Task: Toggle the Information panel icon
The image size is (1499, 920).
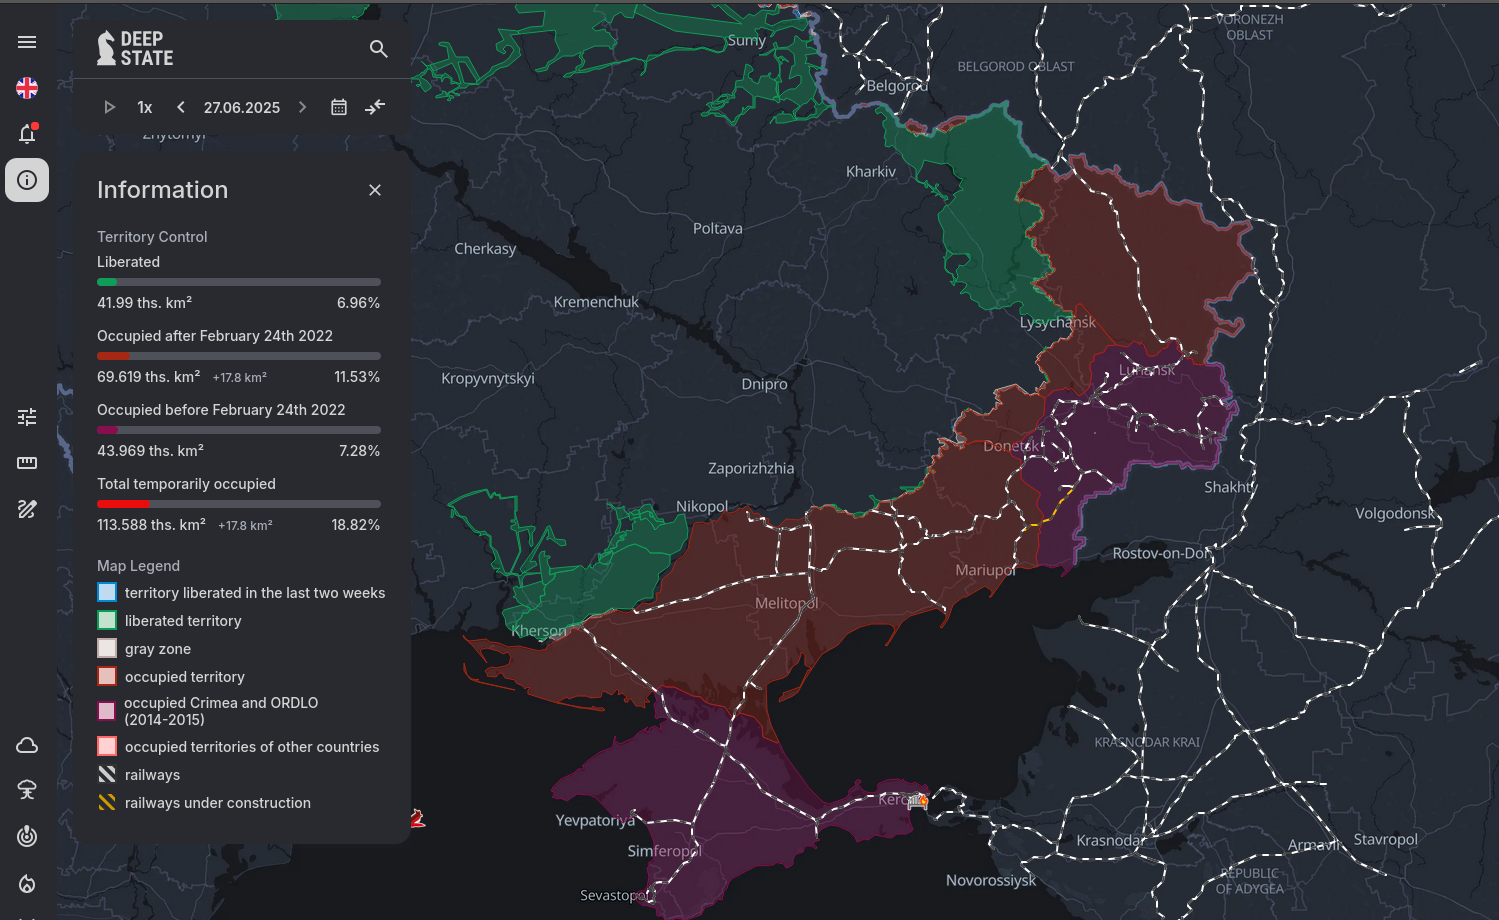Action: pyautogui.click(x=27, y=180)
